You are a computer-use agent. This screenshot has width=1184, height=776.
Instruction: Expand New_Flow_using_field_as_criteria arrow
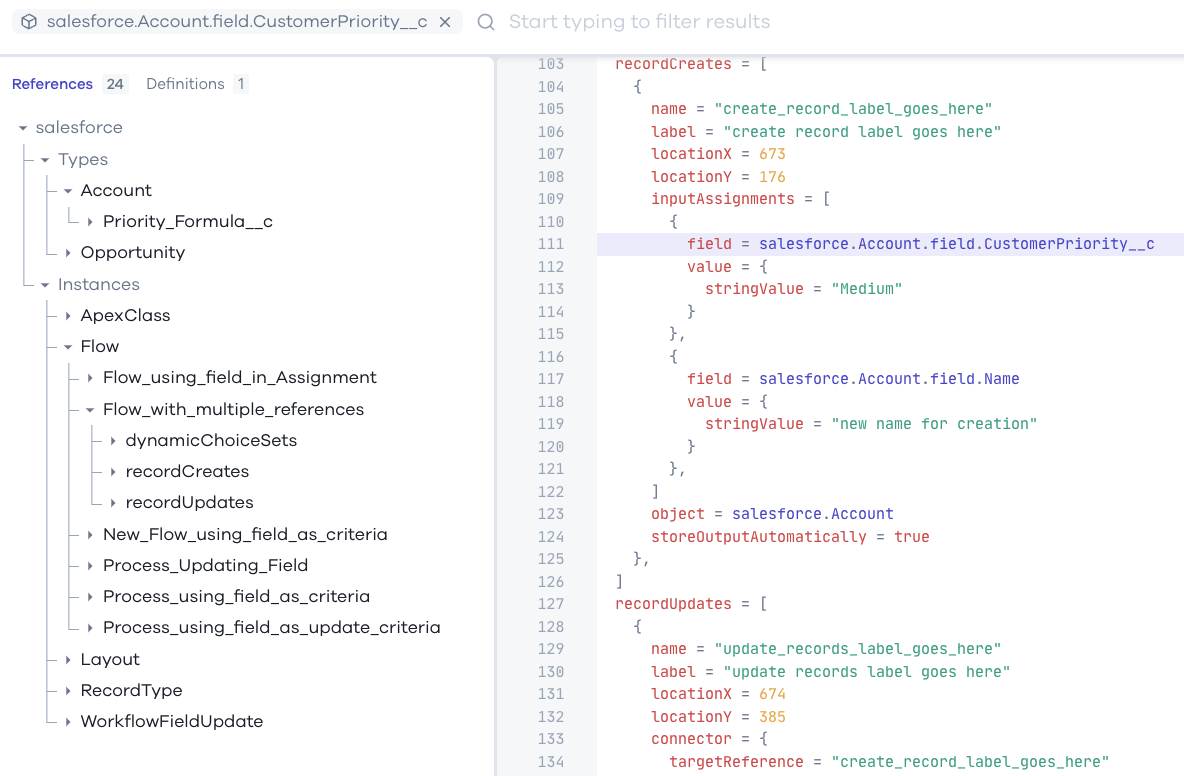91,534
